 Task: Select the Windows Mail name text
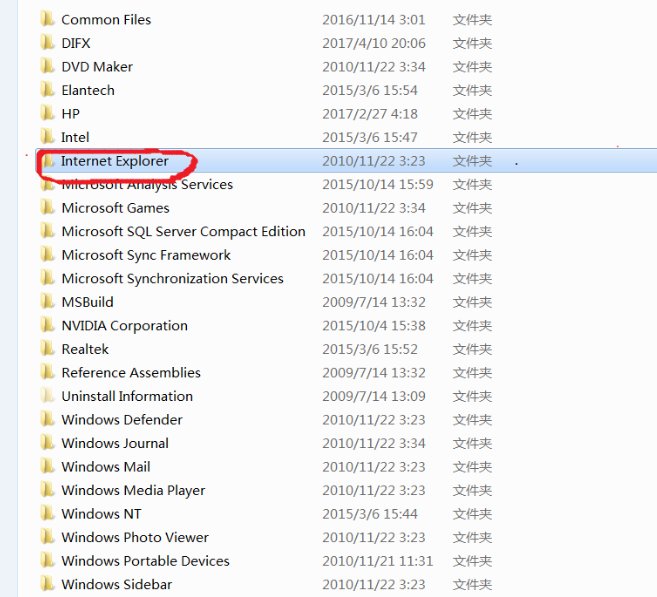pyautogui.click(x=106, y=467)
